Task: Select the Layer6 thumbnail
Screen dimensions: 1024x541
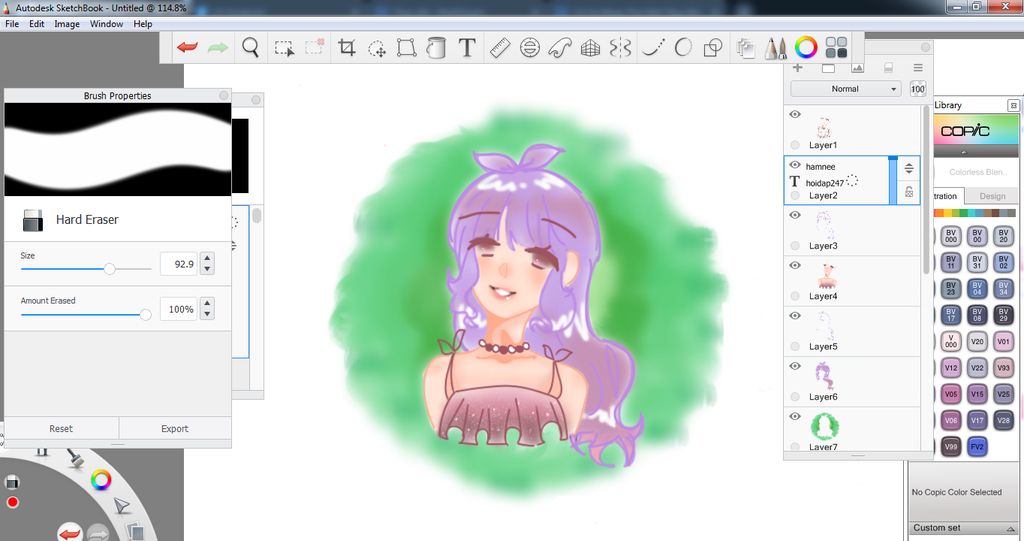Action: click(x=824, y=377)
